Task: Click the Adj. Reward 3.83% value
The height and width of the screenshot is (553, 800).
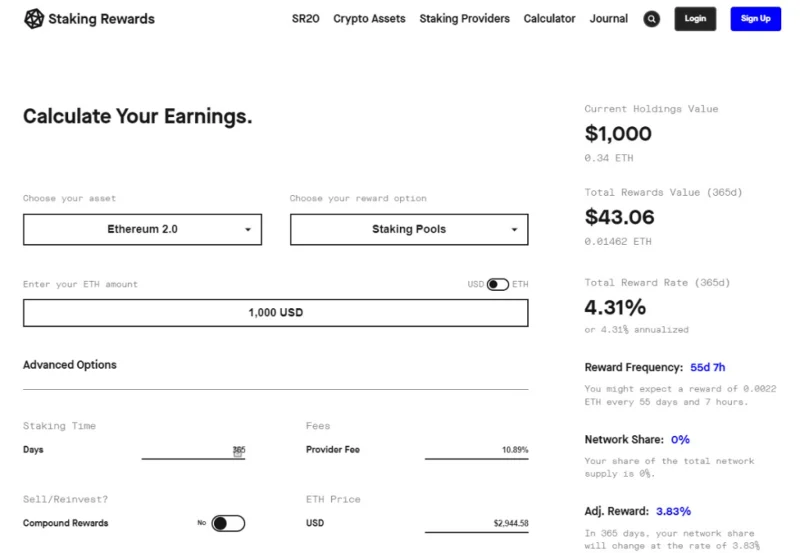Action: [673, 511]
